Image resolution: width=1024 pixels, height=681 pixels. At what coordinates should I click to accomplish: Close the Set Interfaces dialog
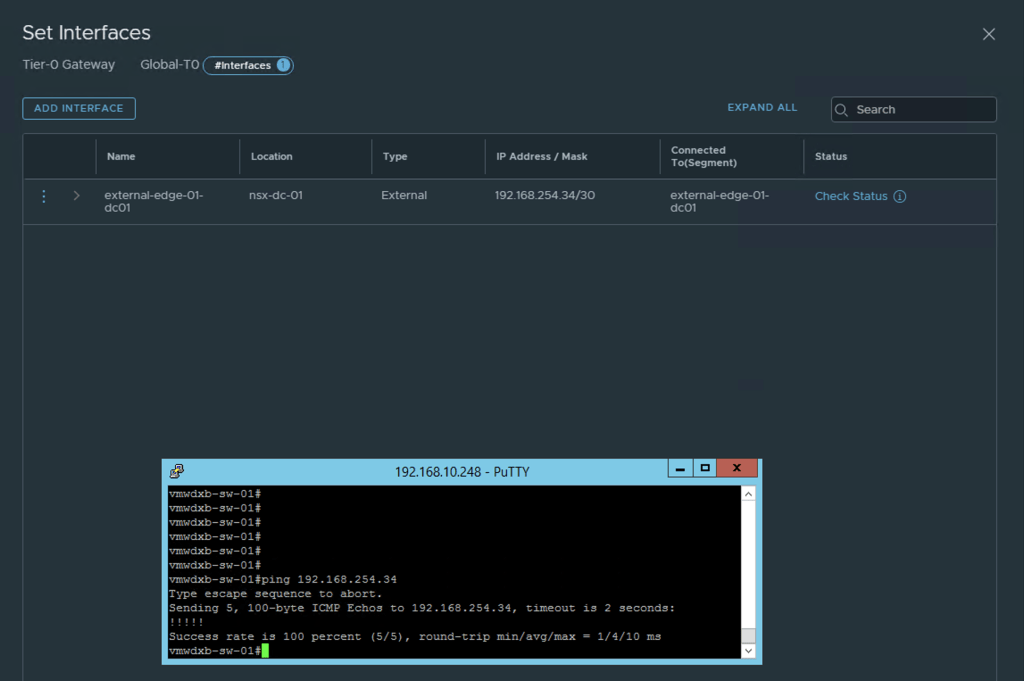pos(988,34)
